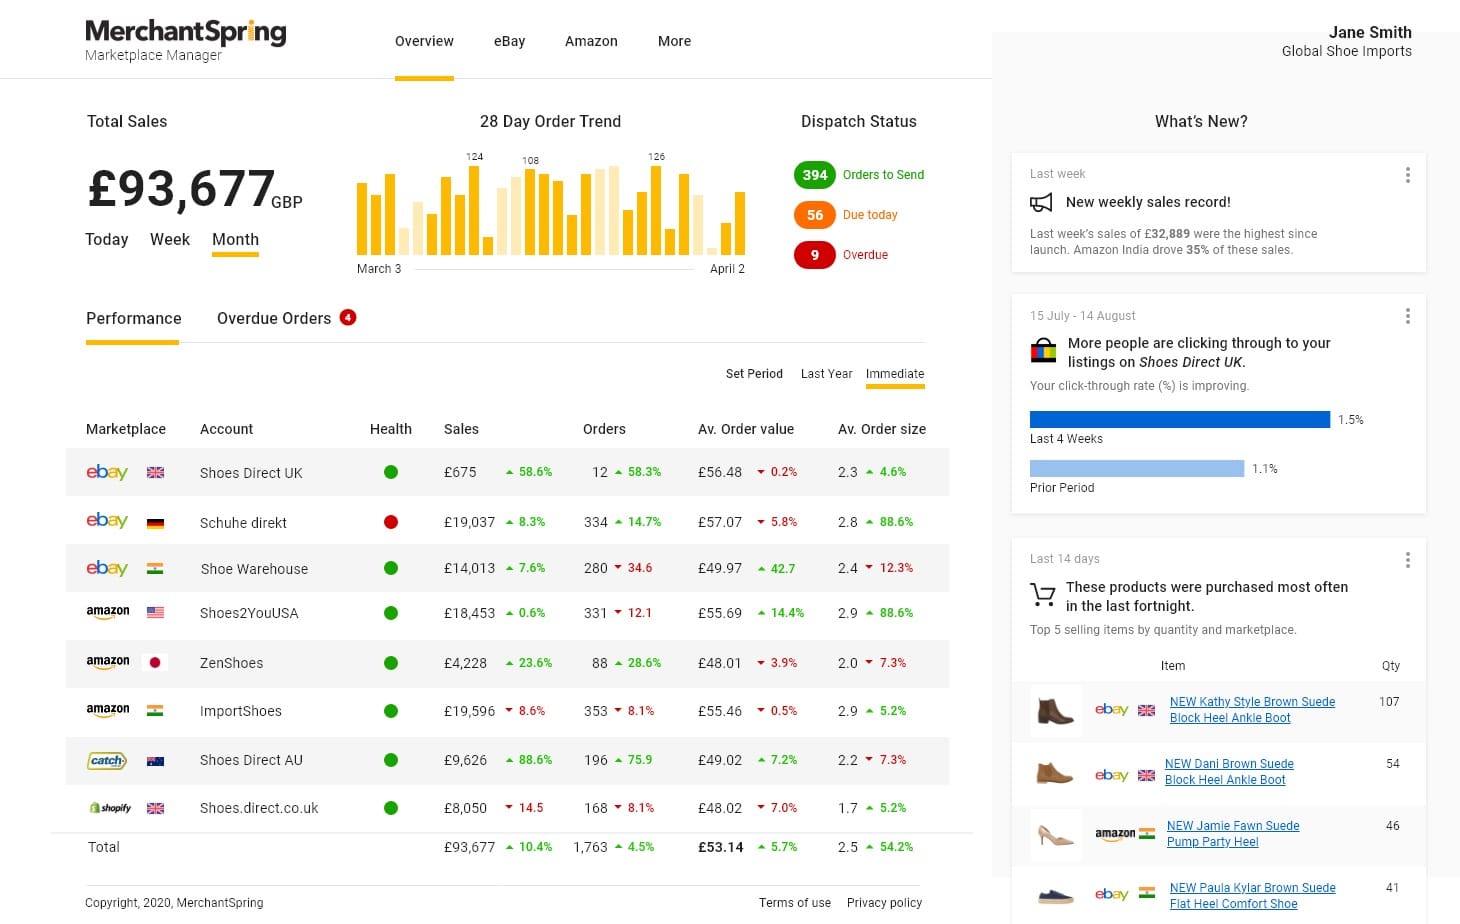The width and height of the screenshot is (1460, 924).
Task: Switch to the Amazon tab
Action: click(x=591, y=41)
